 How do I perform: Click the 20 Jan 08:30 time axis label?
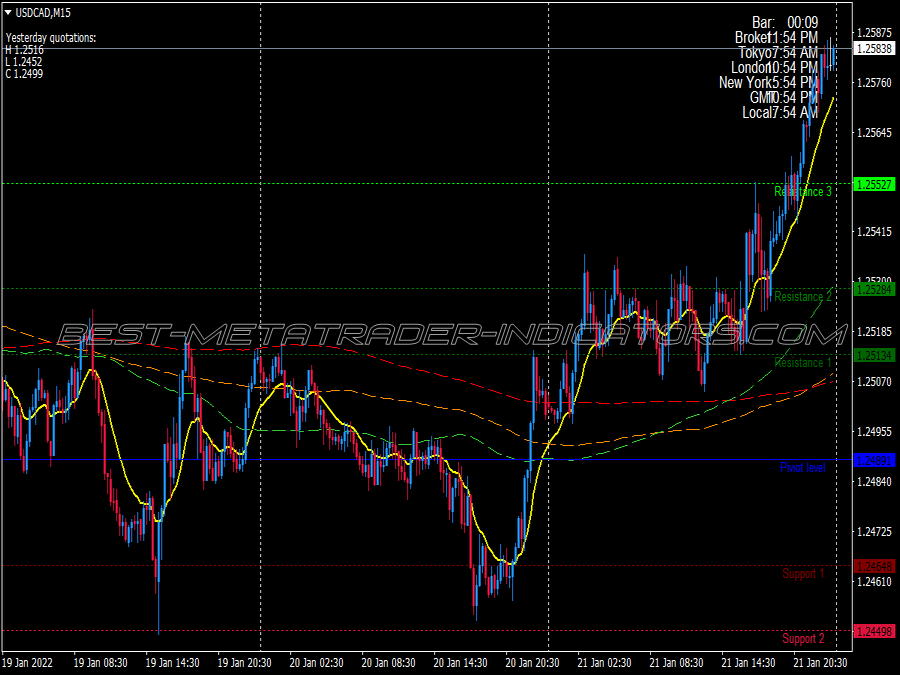pos(388,662)
